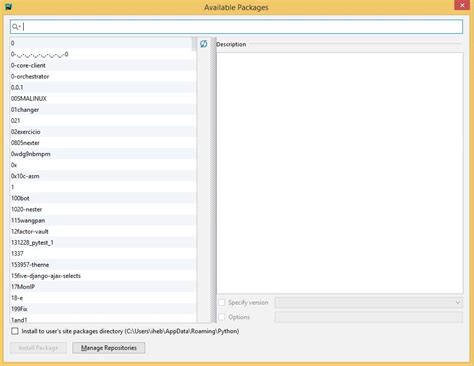The image size is (474, 366).
Task: Click the PyCharm icon in title bar
Action: tap(8, 7)
